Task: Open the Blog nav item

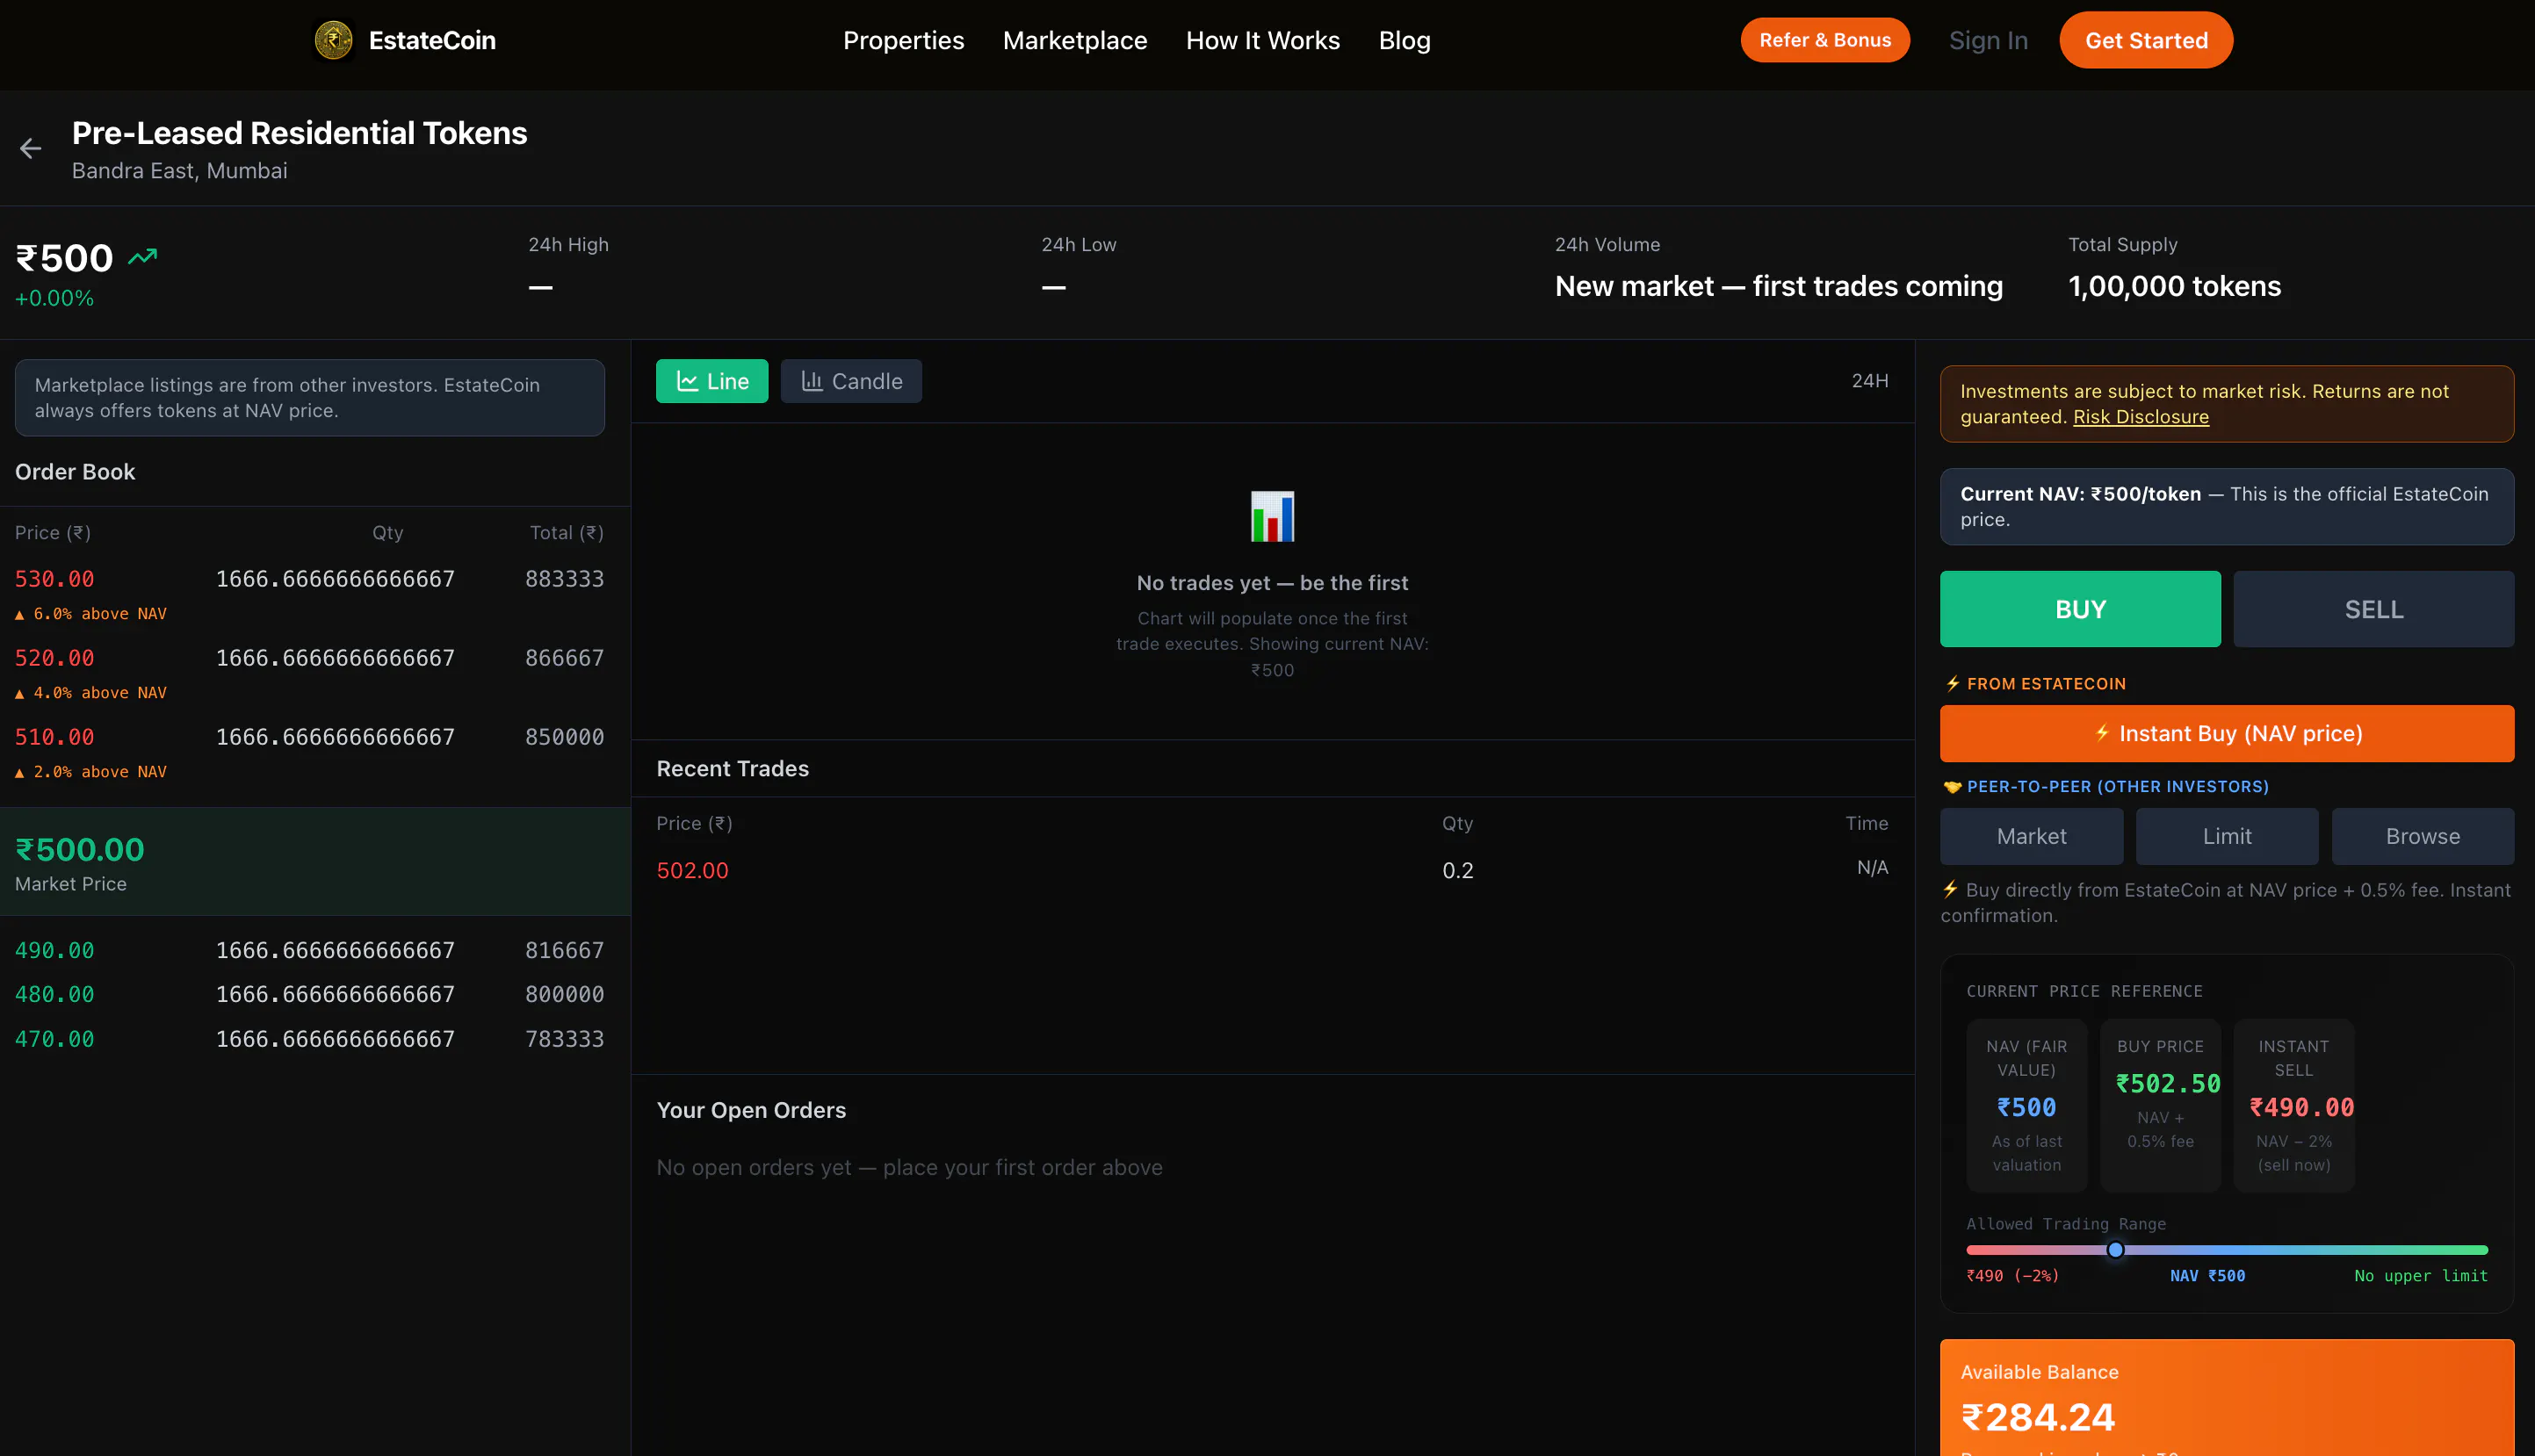Action: [x=1404, y=40]
